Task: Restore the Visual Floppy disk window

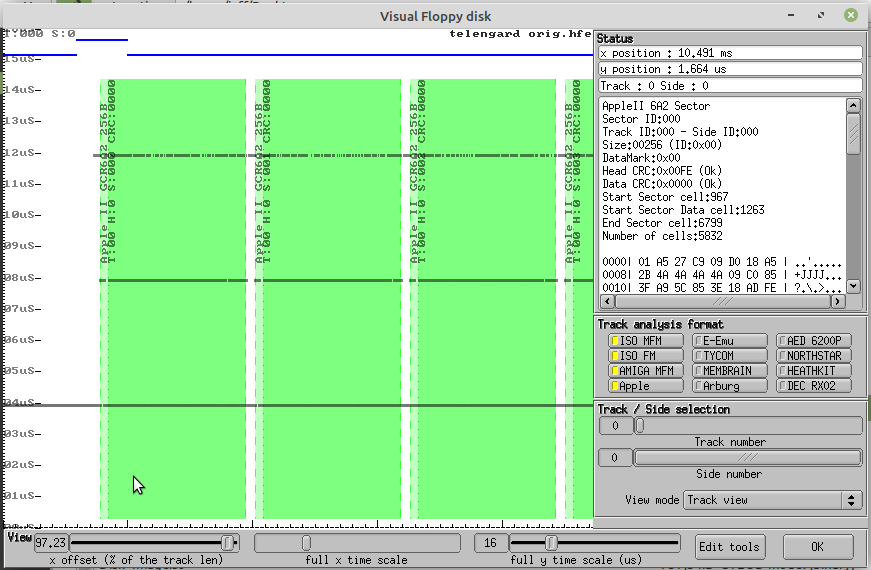Action: click(820, 16)
